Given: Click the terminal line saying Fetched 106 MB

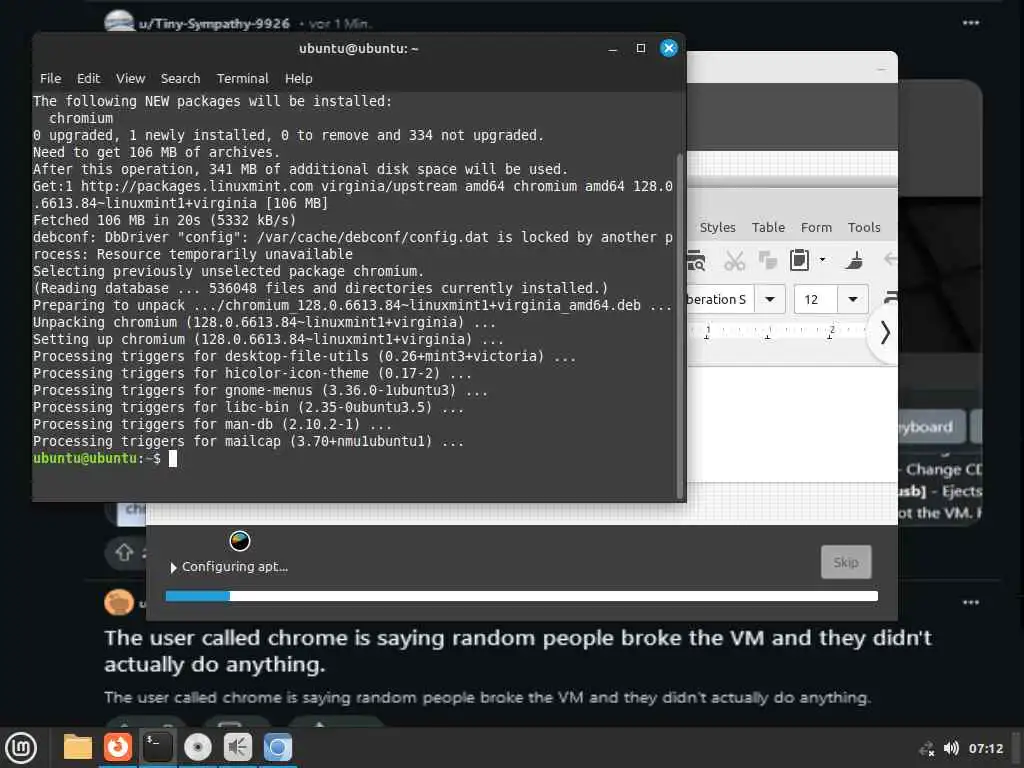Looking at the screenshot, I should (x=164, y=220).
